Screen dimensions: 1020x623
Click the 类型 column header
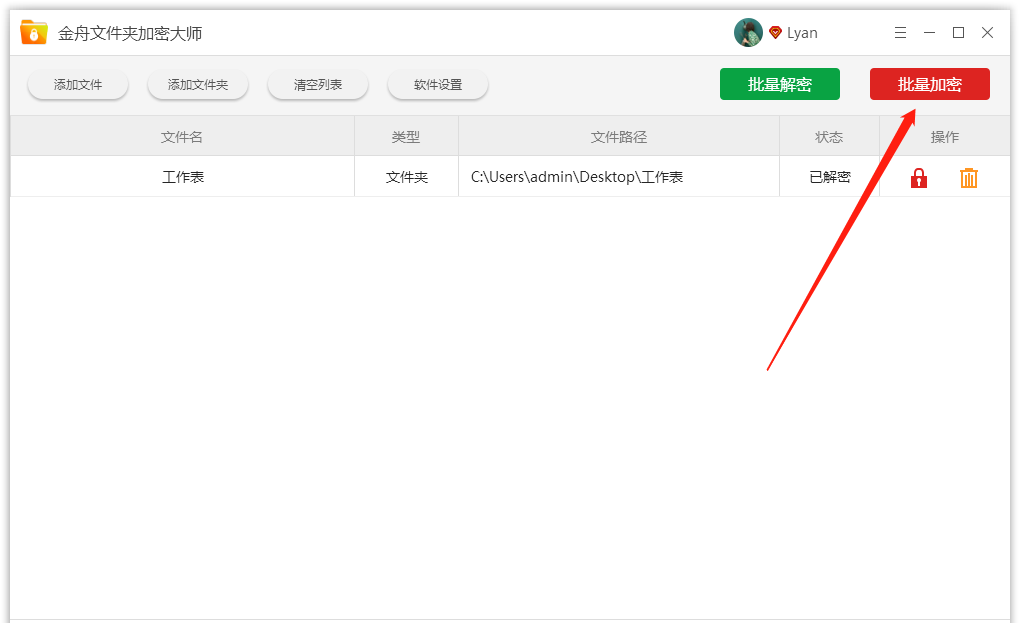tap(407, 137)
